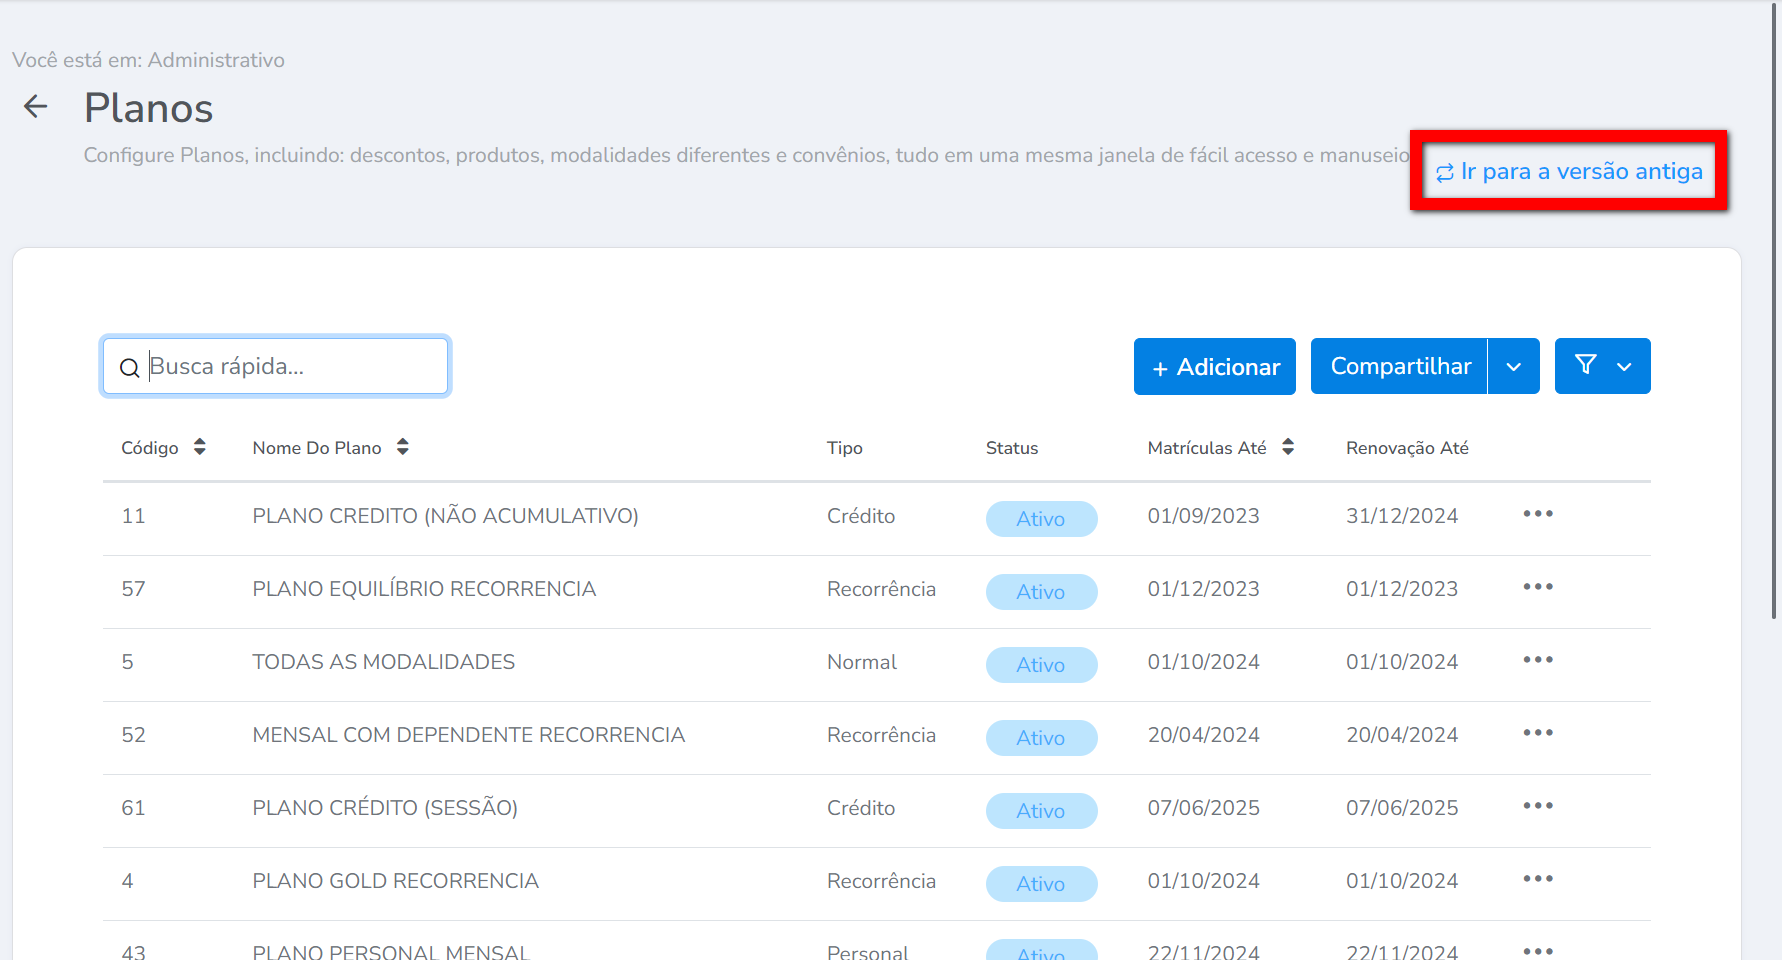Open more options for PLANO GOLD RECORRENCIA
The height and width of the screenshot is (960, 1782).
pyautogui.click(x=1537, y=879)
